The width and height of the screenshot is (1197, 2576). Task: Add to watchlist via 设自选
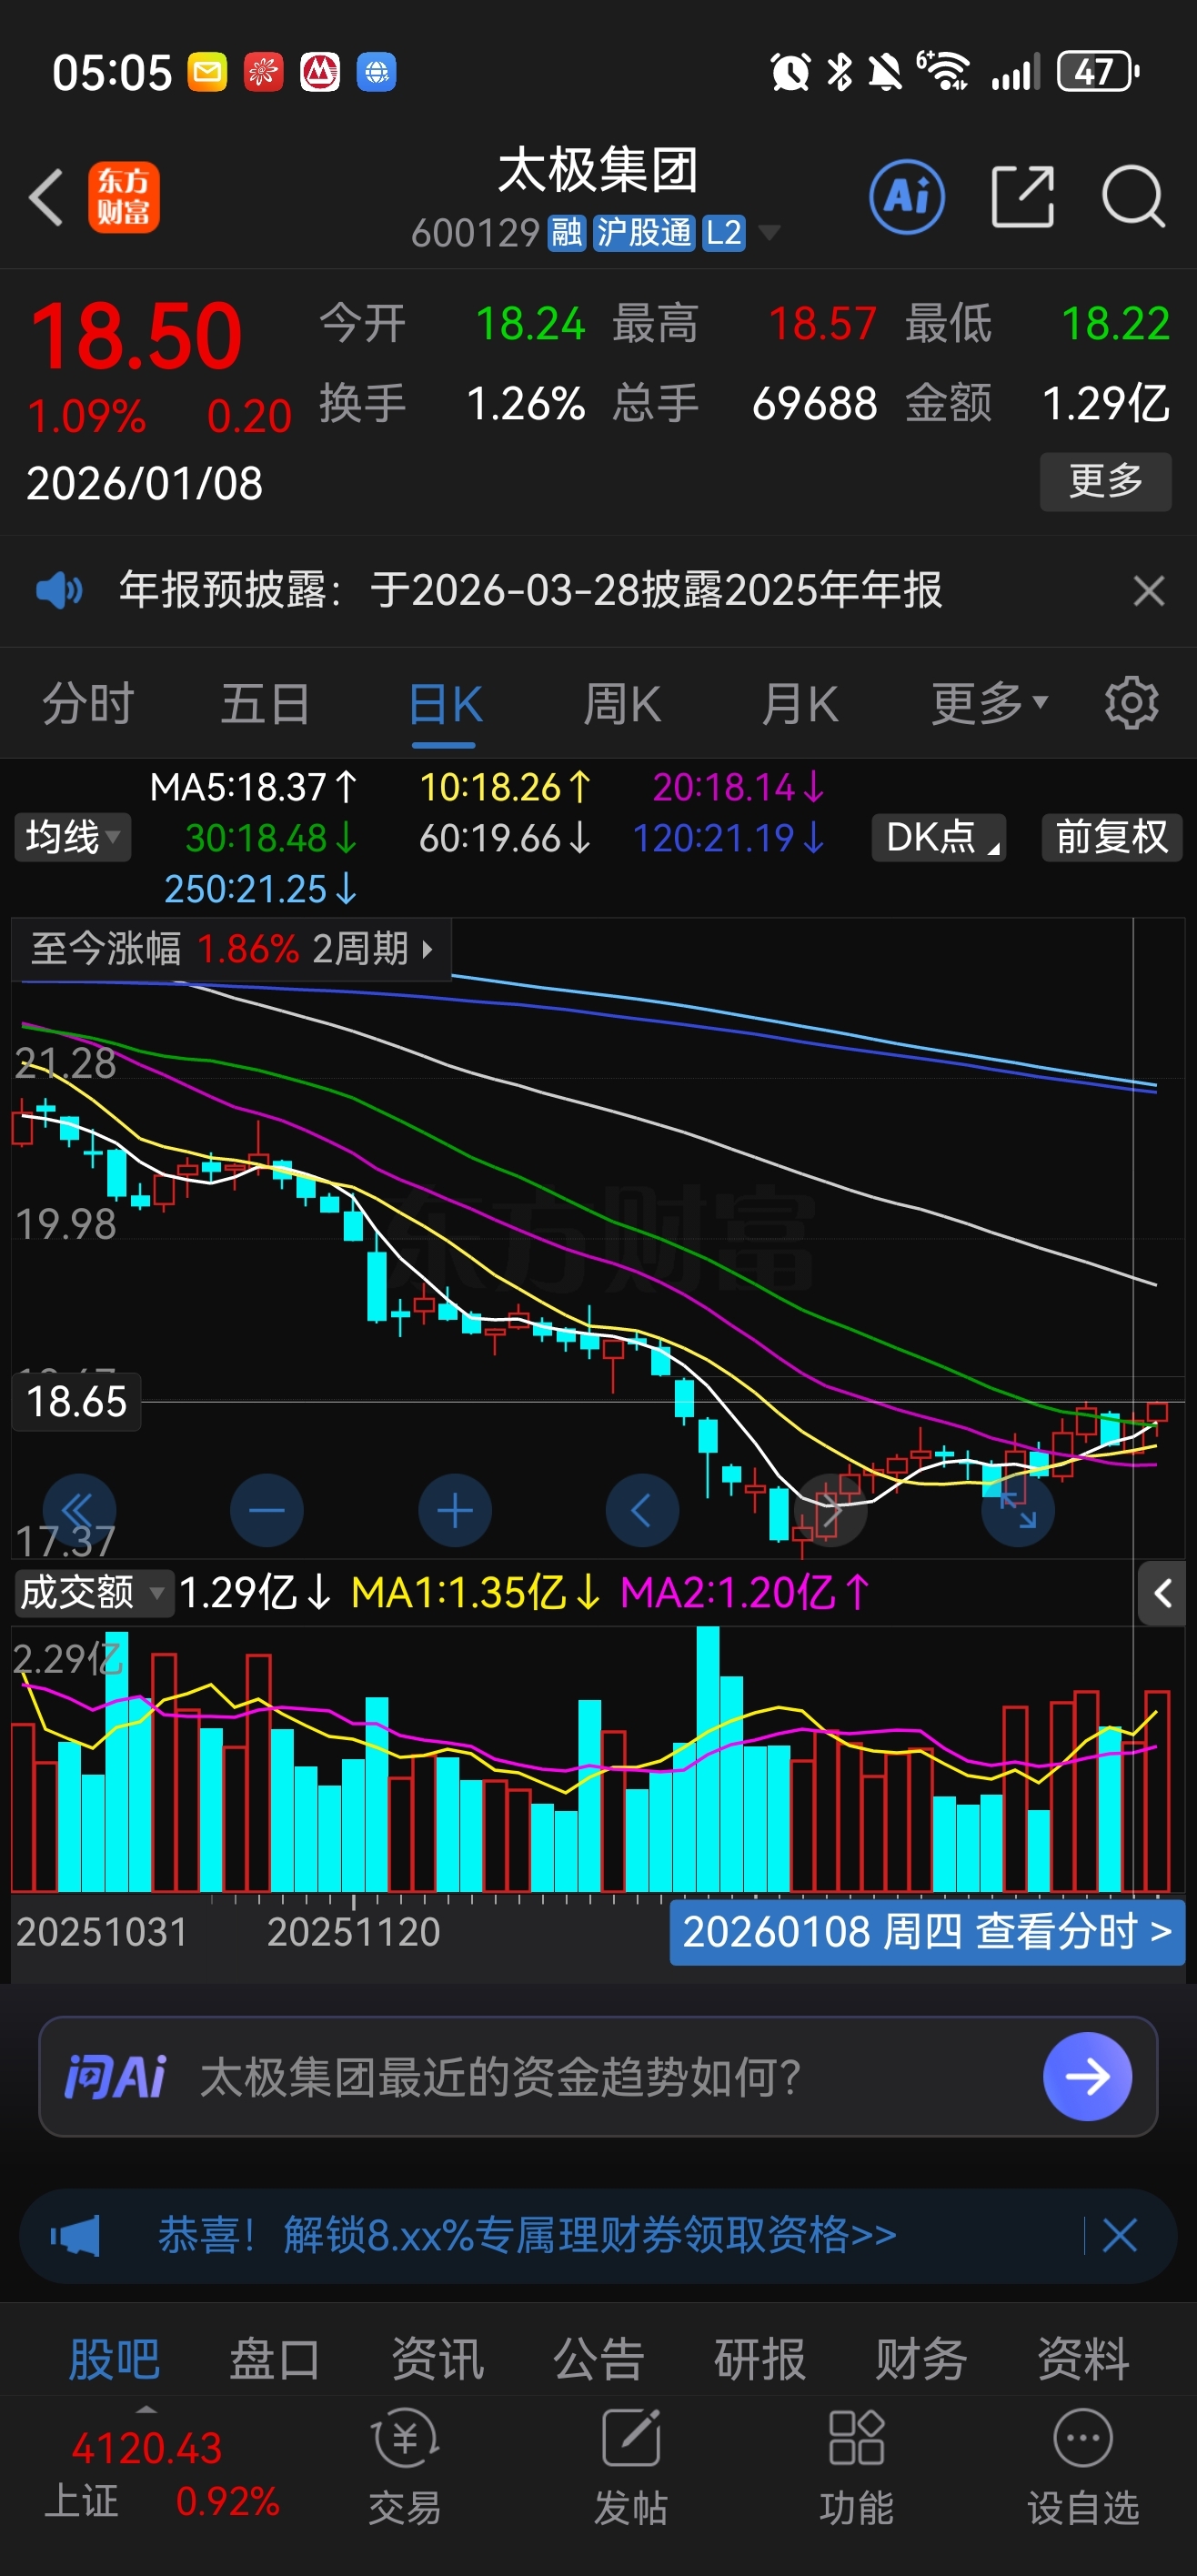[1083, 2467]
